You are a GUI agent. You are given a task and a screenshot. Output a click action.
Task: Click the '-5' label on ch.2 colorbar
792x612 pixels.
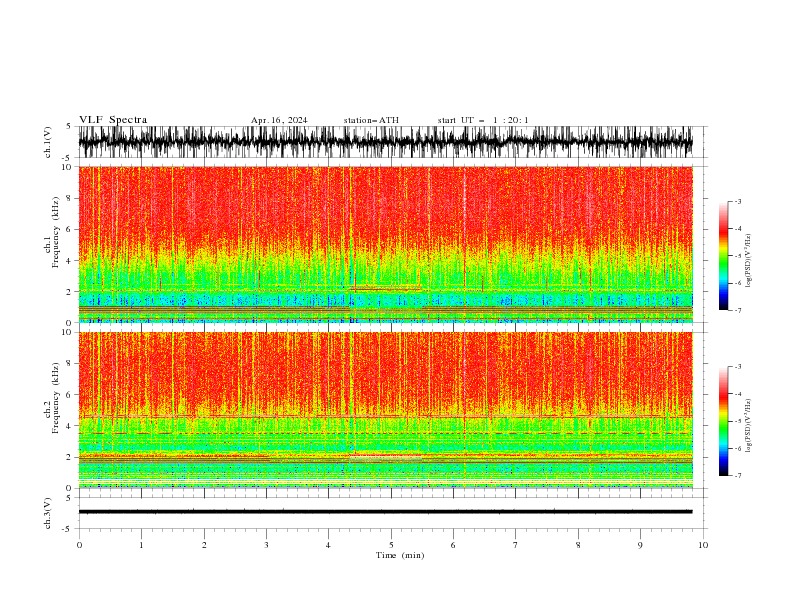(x=737, y=421)
